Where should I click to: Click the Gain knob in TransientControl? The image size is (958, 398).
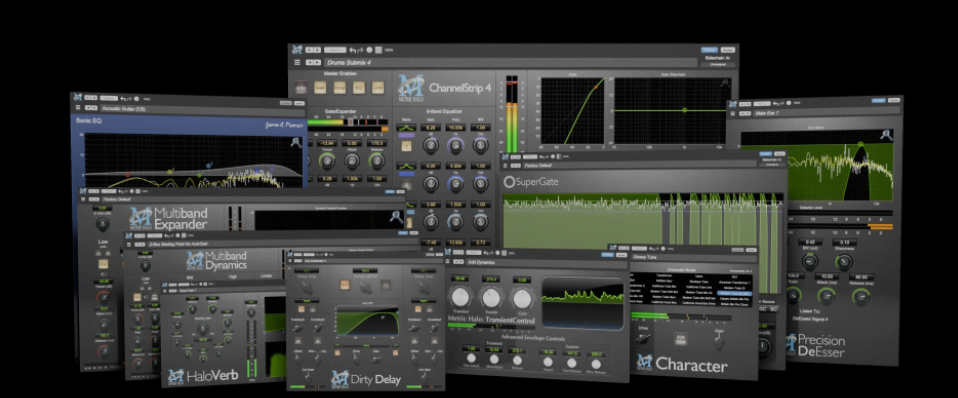coord(521,298)
